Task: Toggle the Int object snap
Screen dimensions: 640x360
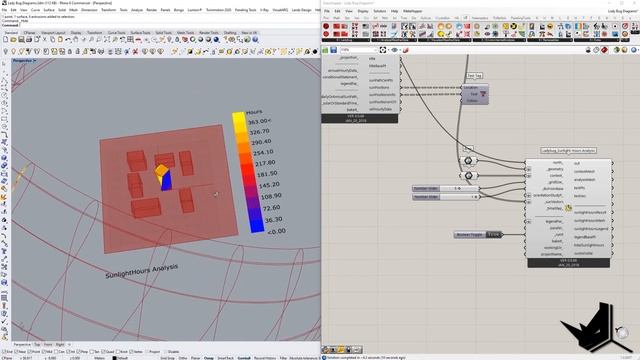Action: pyautogui.click(x=71, y=351)
